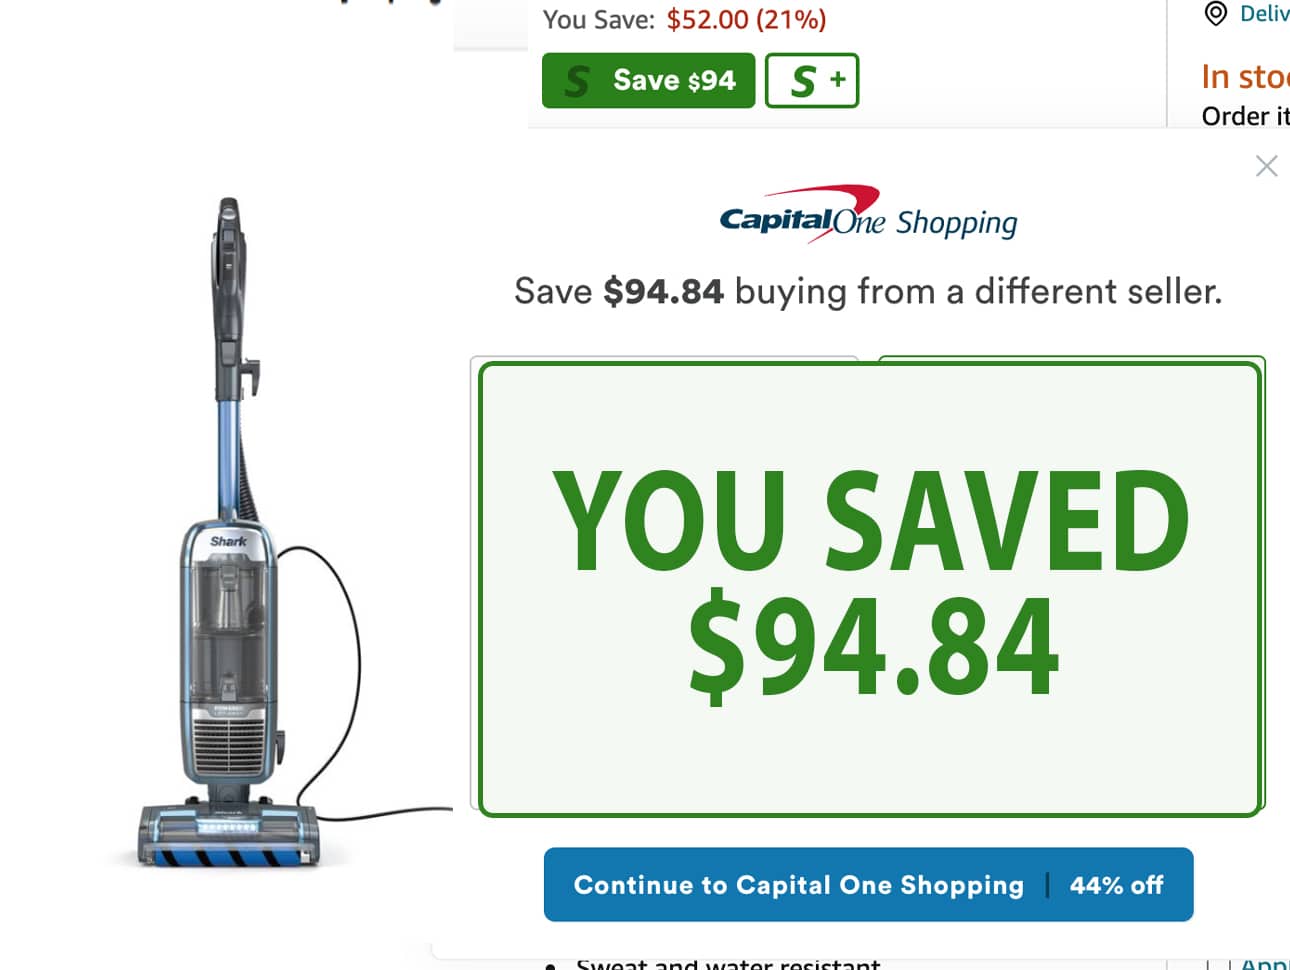Click the You Save $52.00 (21%) amount

tap(746, 19)
